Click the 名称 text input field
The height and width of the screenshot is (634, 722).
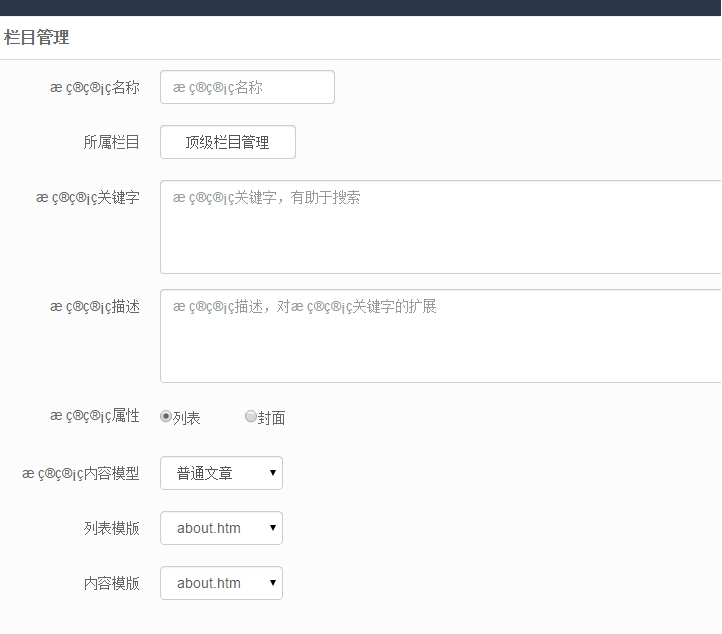[x=247, y=87]
